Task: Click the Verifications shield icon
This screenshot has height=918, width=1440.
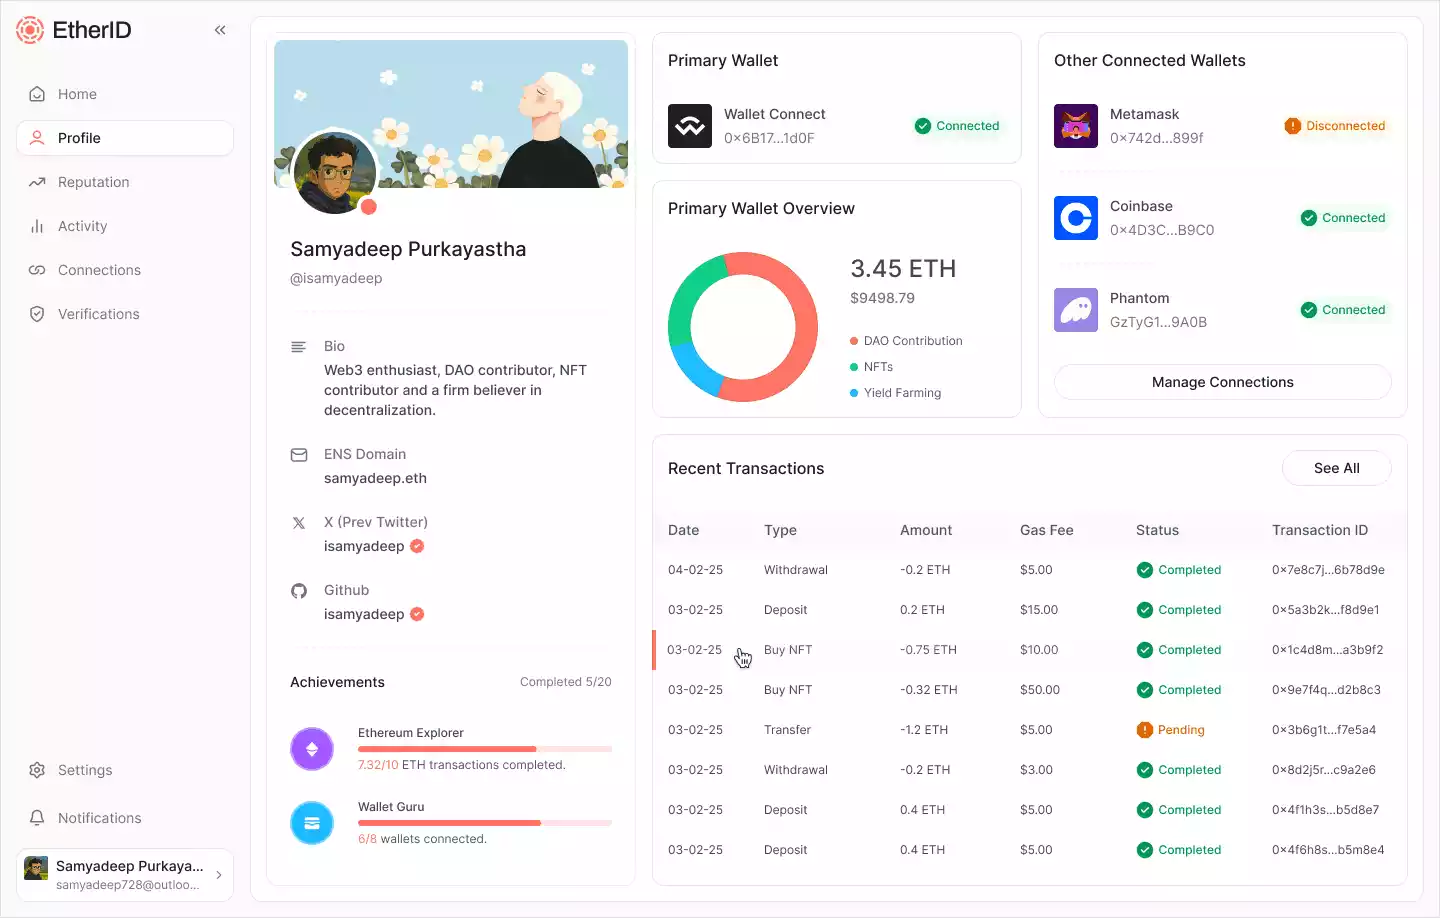Action: pos(37,314)
